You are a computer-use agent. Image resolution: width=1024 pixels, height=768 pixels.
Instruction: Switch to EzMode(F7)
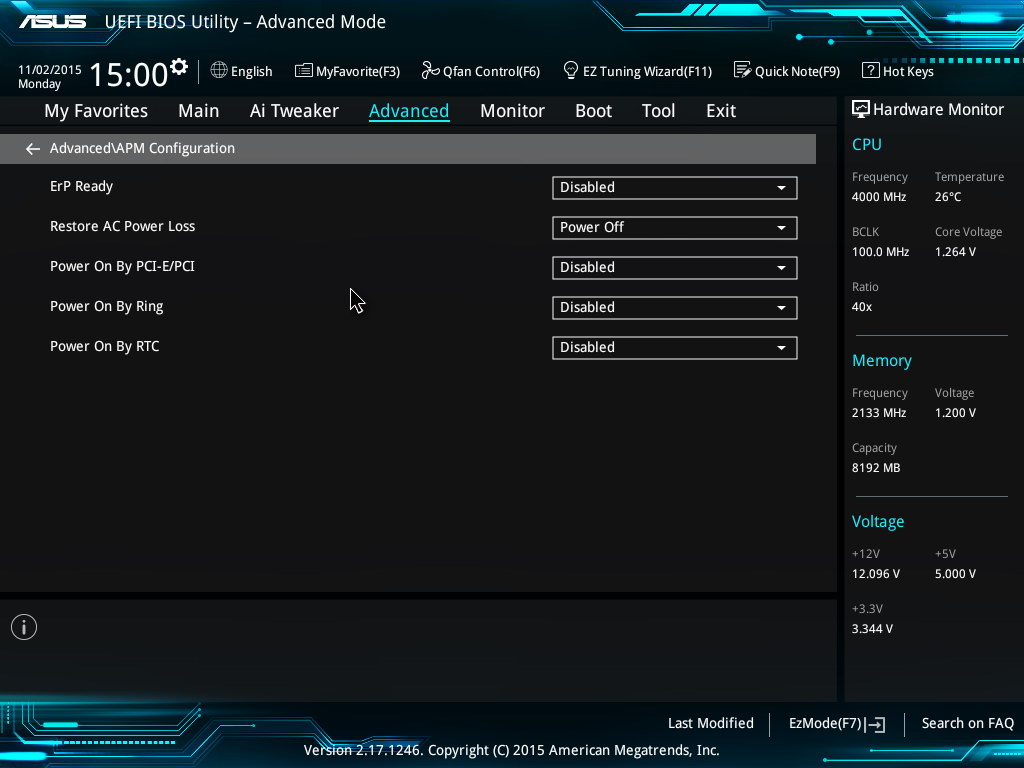(836, 723)
